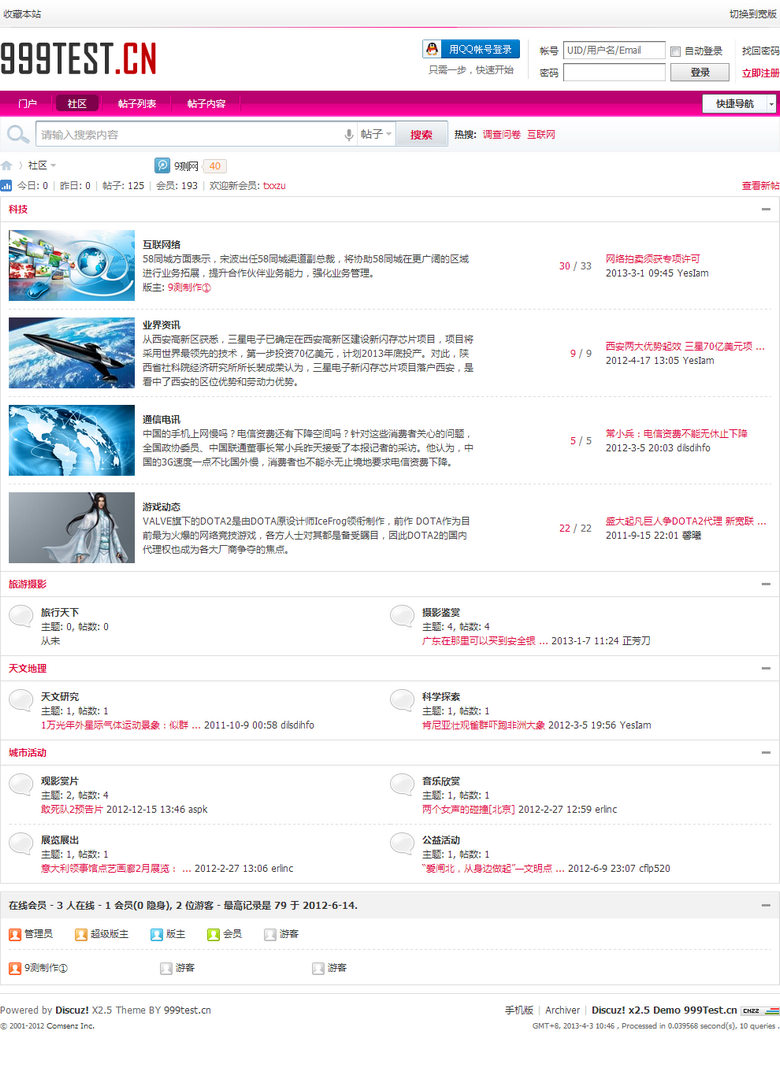Click the 登录 button
The image size is (780, 1072).
pos(699,72)
